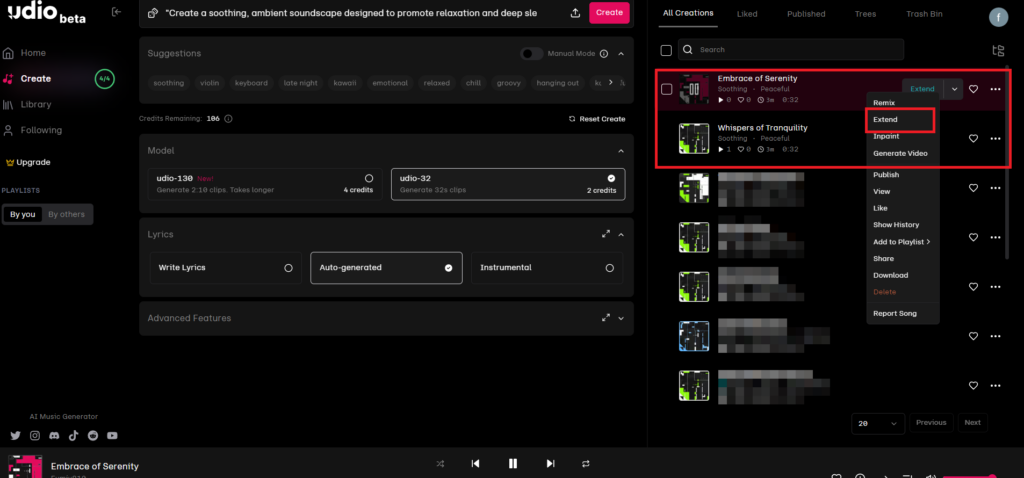Pause playback in the bottom player
Viewport: 1024px width, 478px height.
(513, 464)
